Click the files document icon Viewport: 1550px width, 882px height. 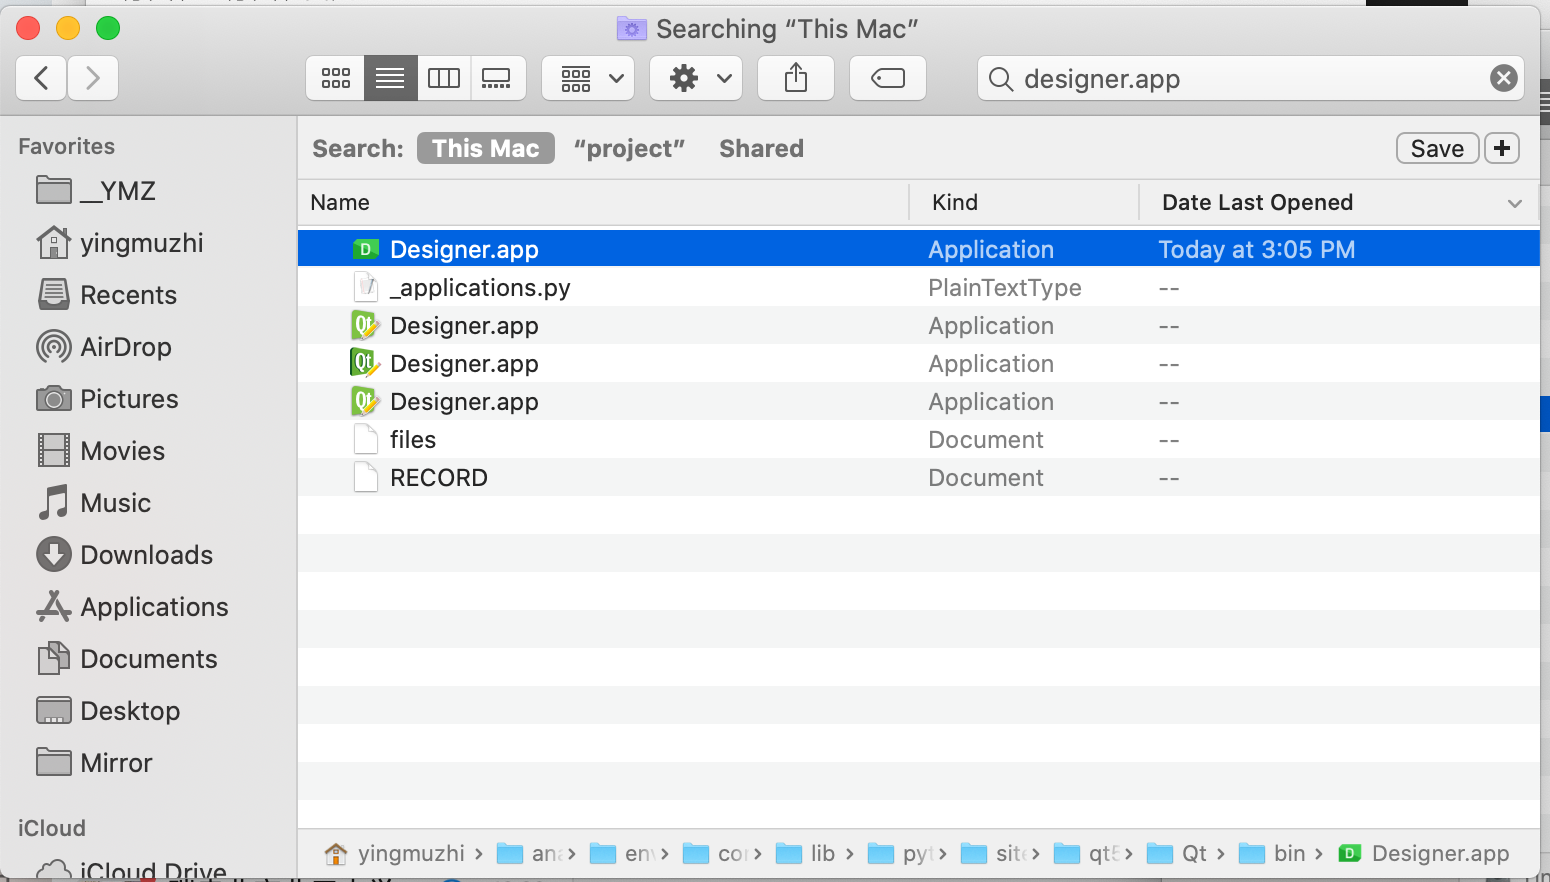pos(366,439)
